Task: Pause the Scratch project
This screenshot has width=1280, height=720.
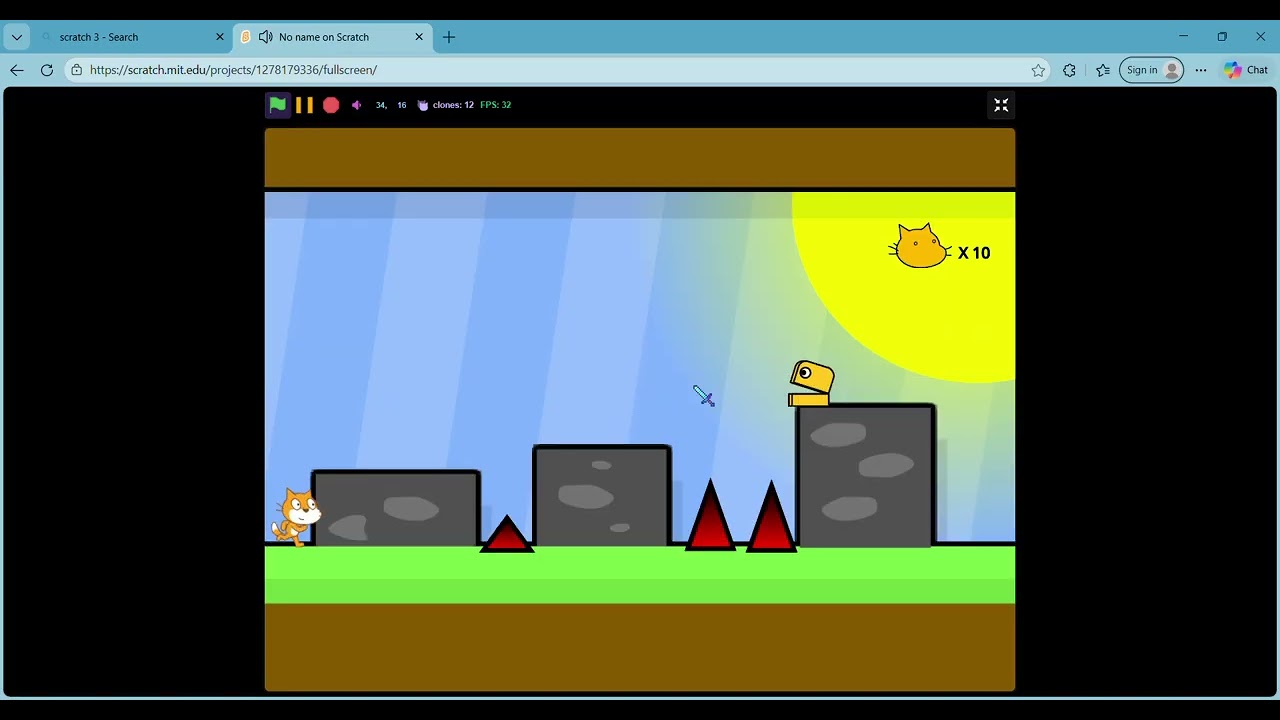Action: (x=304, y=105)
